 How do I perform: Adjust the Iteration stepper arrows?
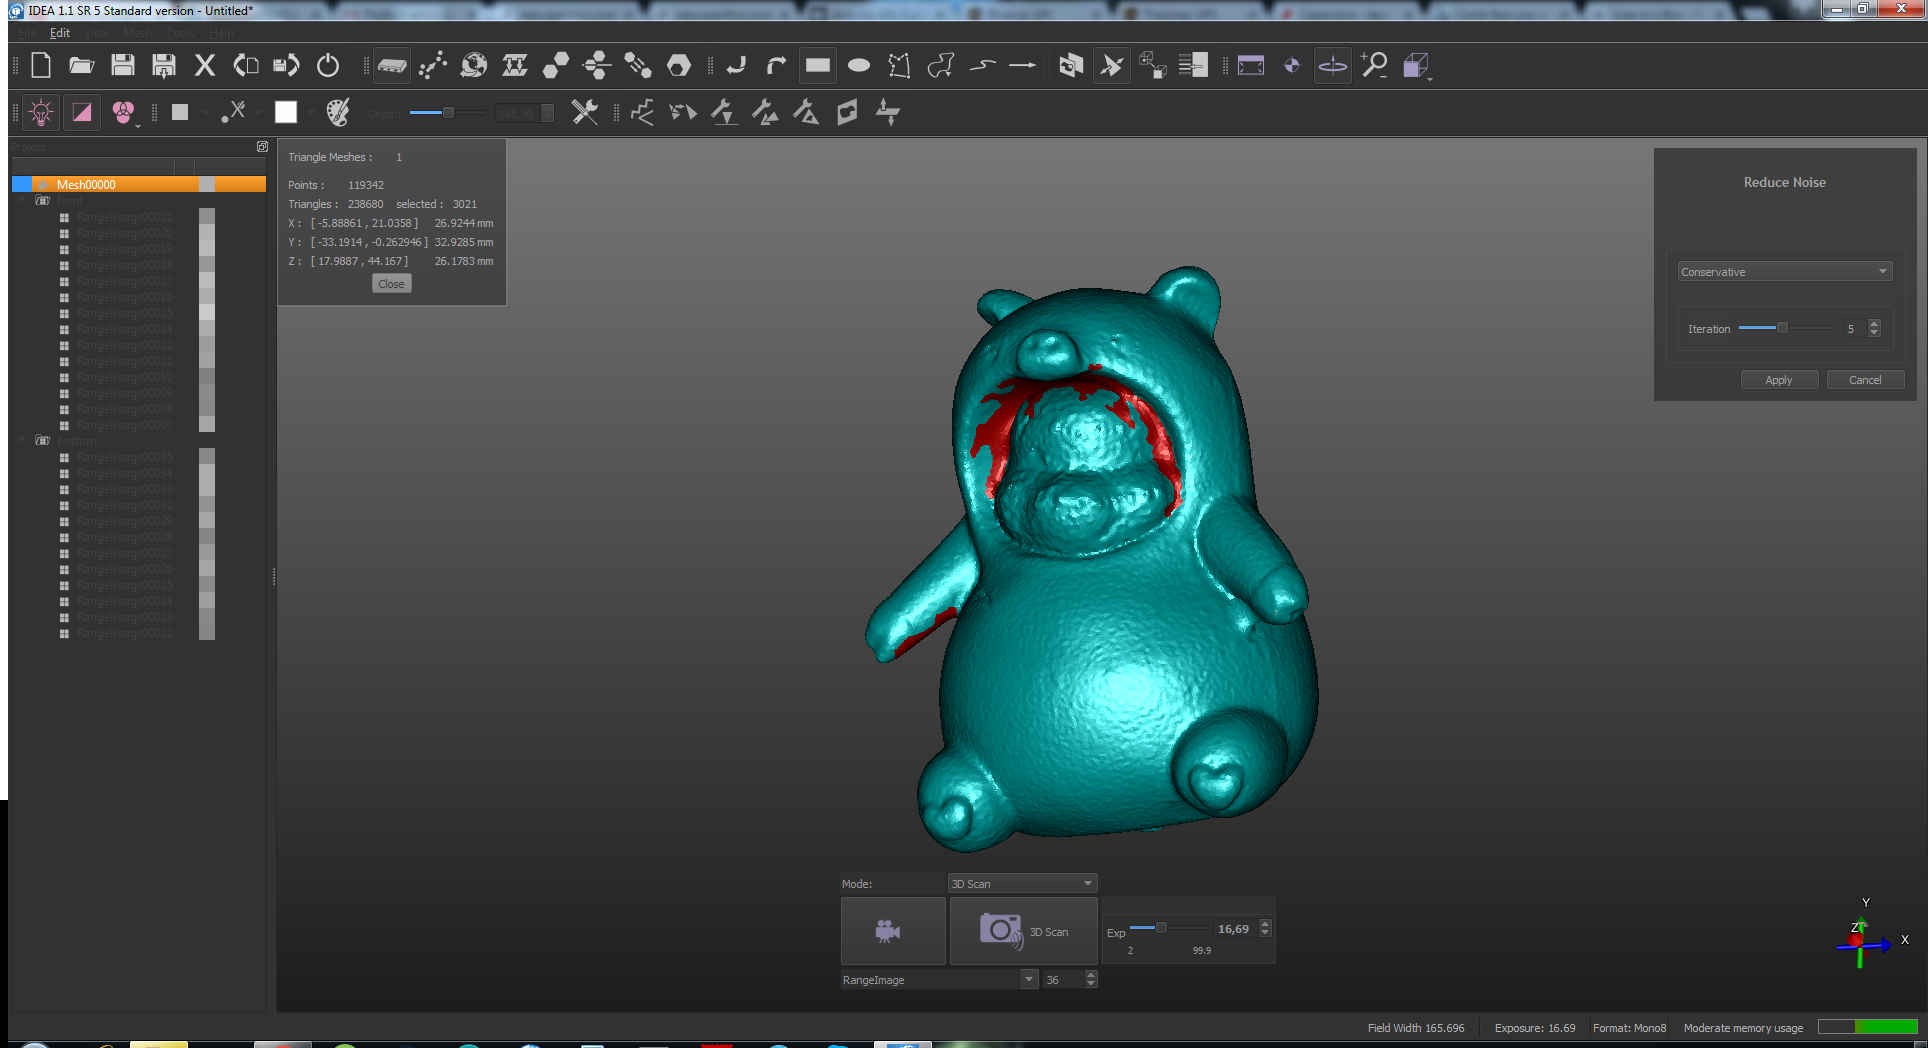[x=1874, y=328]
